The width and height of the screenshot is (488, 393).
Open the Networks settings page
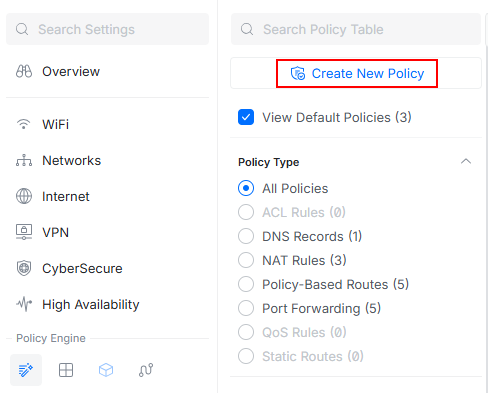pyautogui.click(x=71, y=160)
